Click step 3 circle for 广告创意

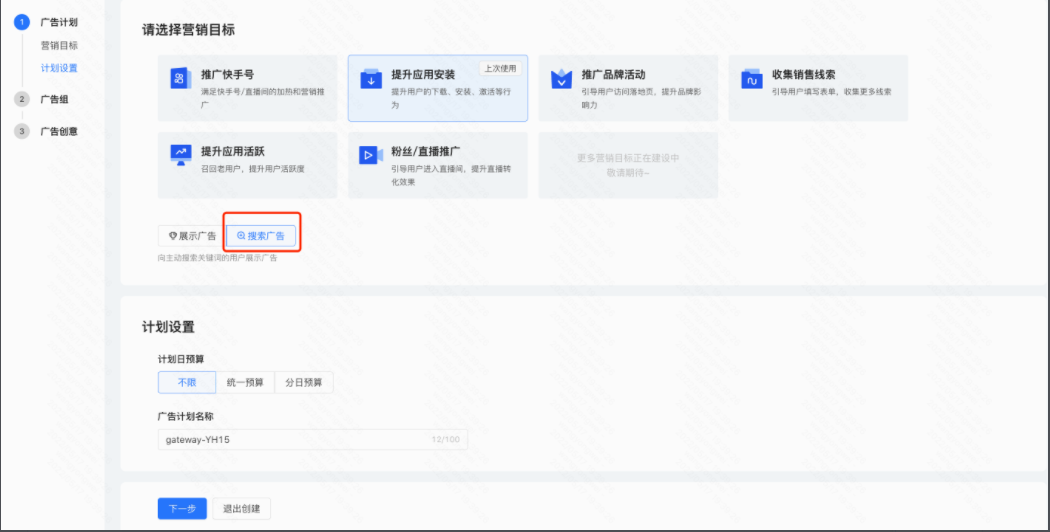tap(21, 131)
